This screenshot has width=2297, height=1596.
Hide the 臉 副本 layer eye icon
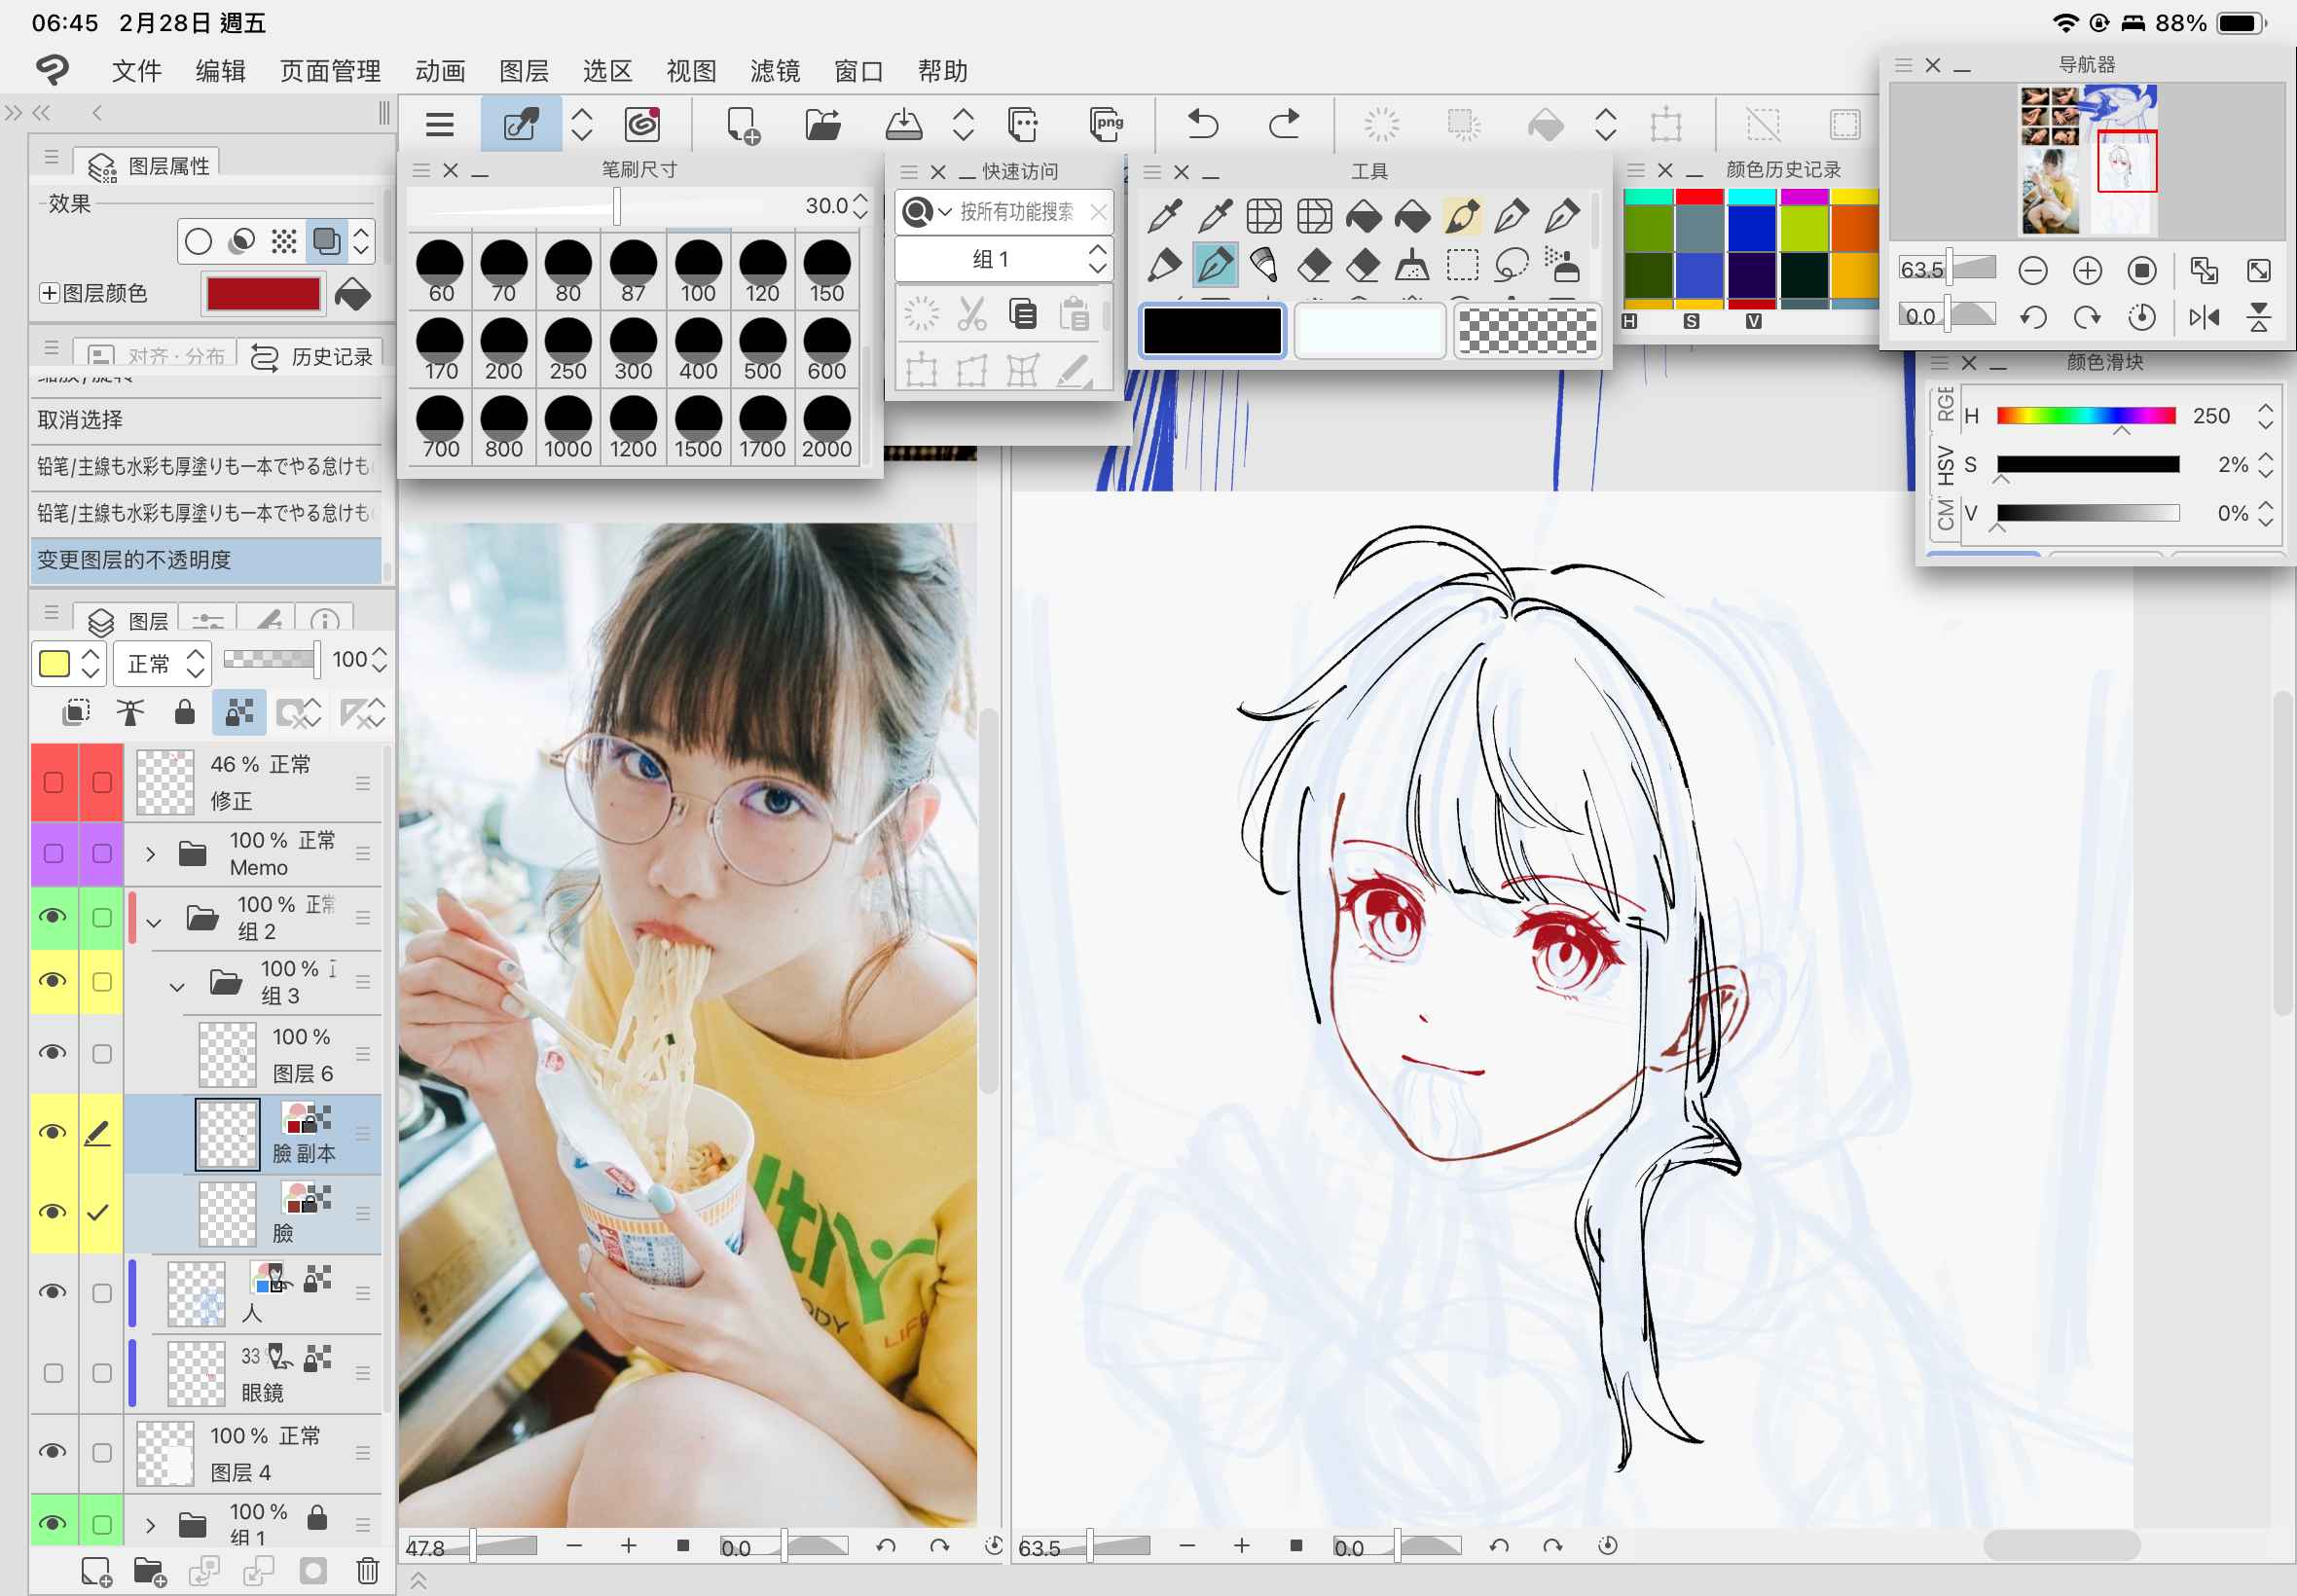(54, 1132)
